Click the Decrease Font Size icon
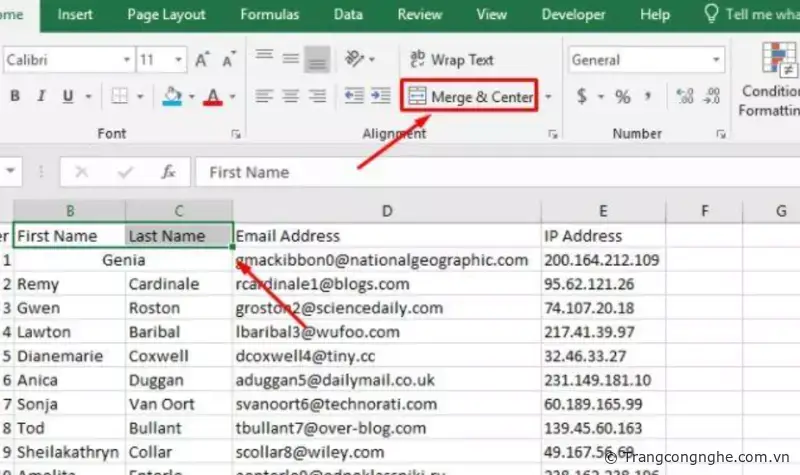This screenshot has width=800, height=475. tap(228, 60)
